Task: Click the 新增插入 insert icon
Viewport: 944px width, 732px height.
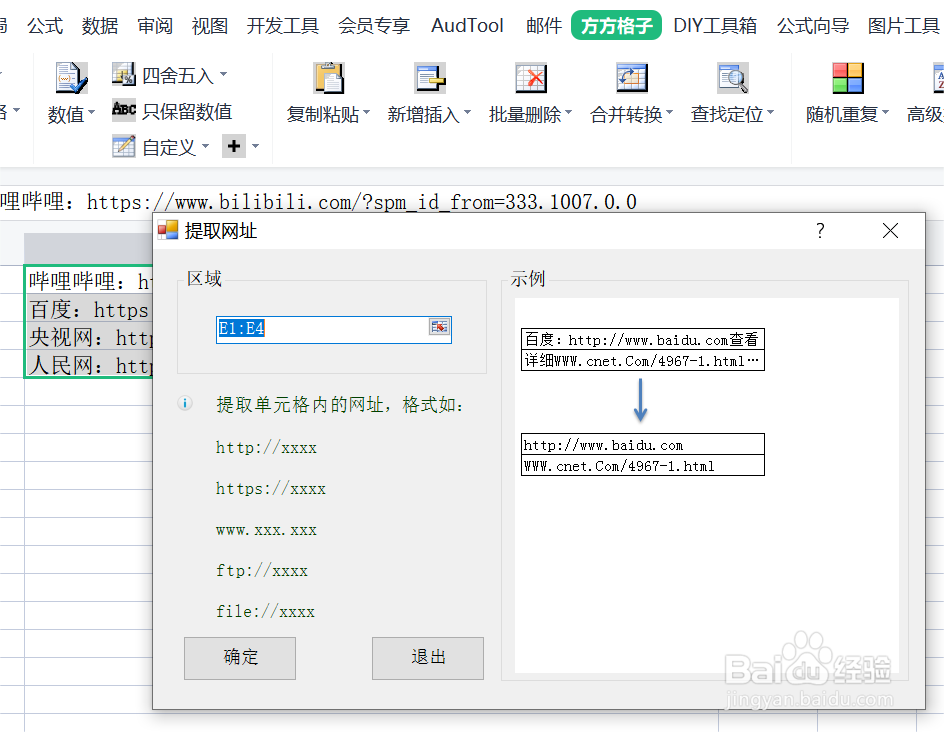Action: point(430,78)
